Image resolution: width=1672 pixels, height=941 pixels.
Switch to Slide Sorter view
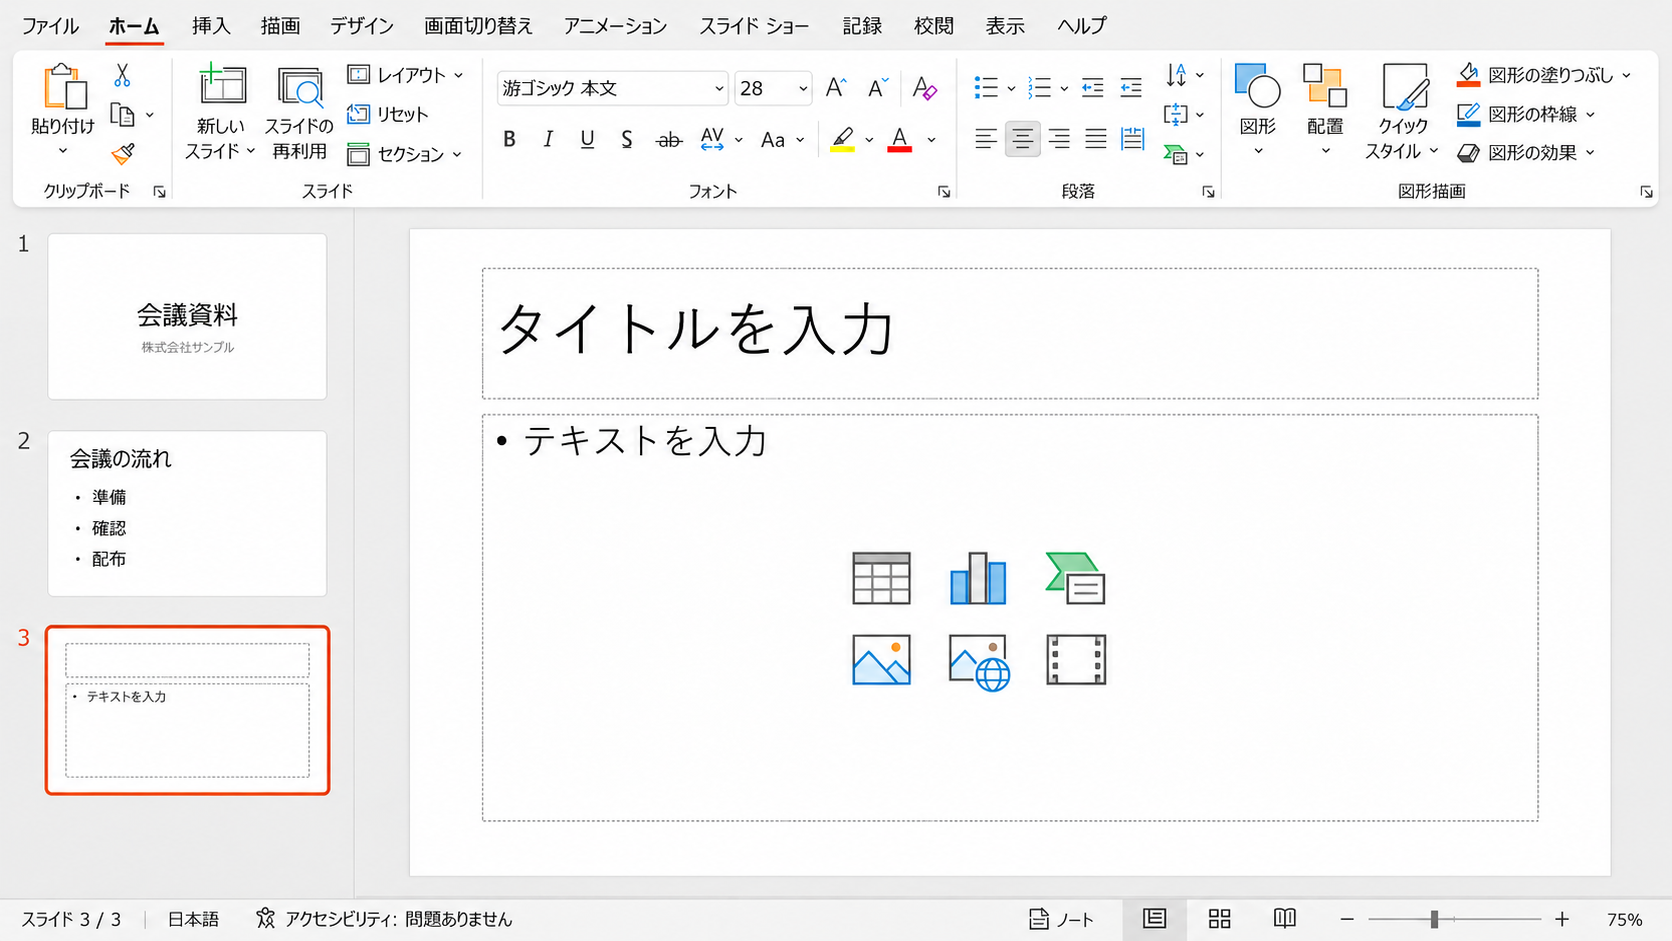1219,919
